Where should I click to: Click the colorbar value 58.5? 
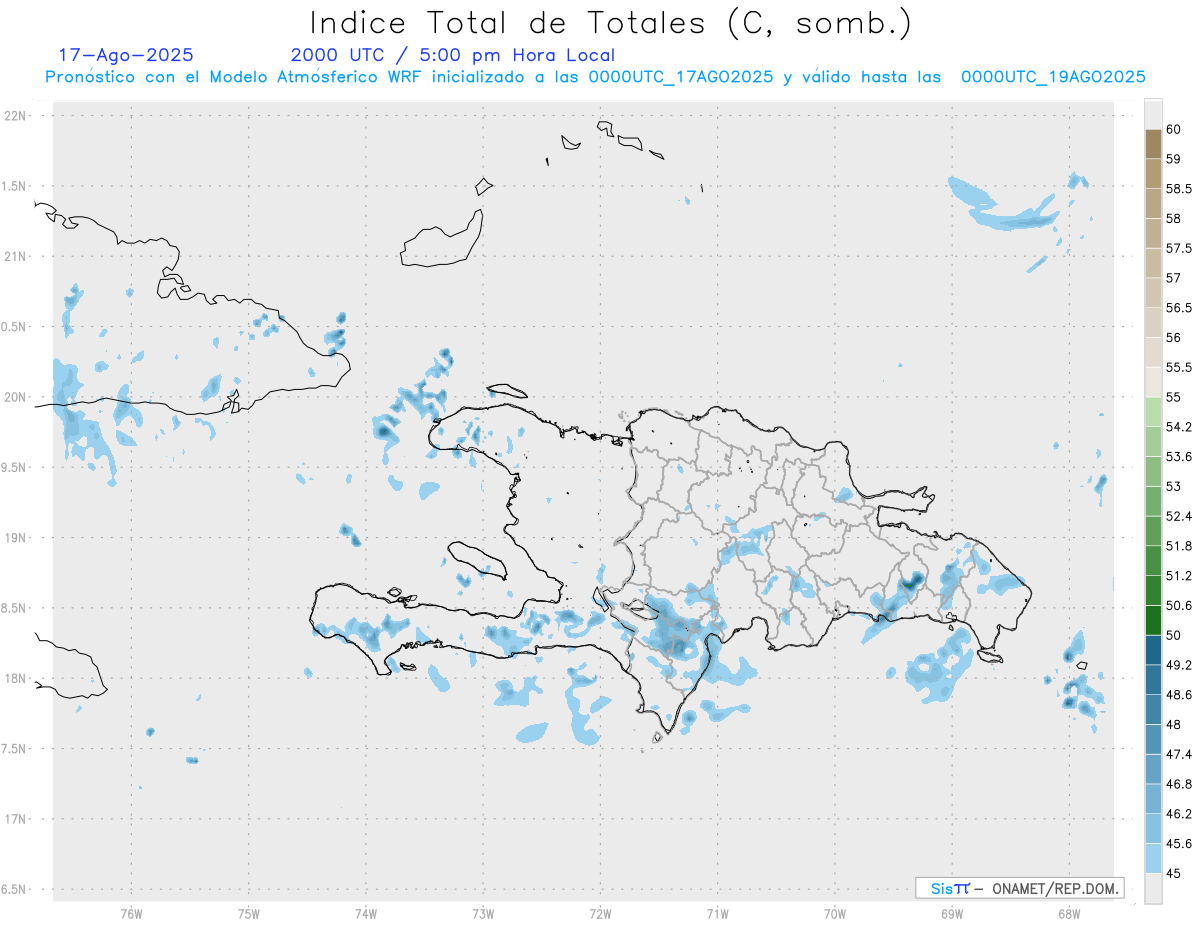click(x=1179, y=188)
